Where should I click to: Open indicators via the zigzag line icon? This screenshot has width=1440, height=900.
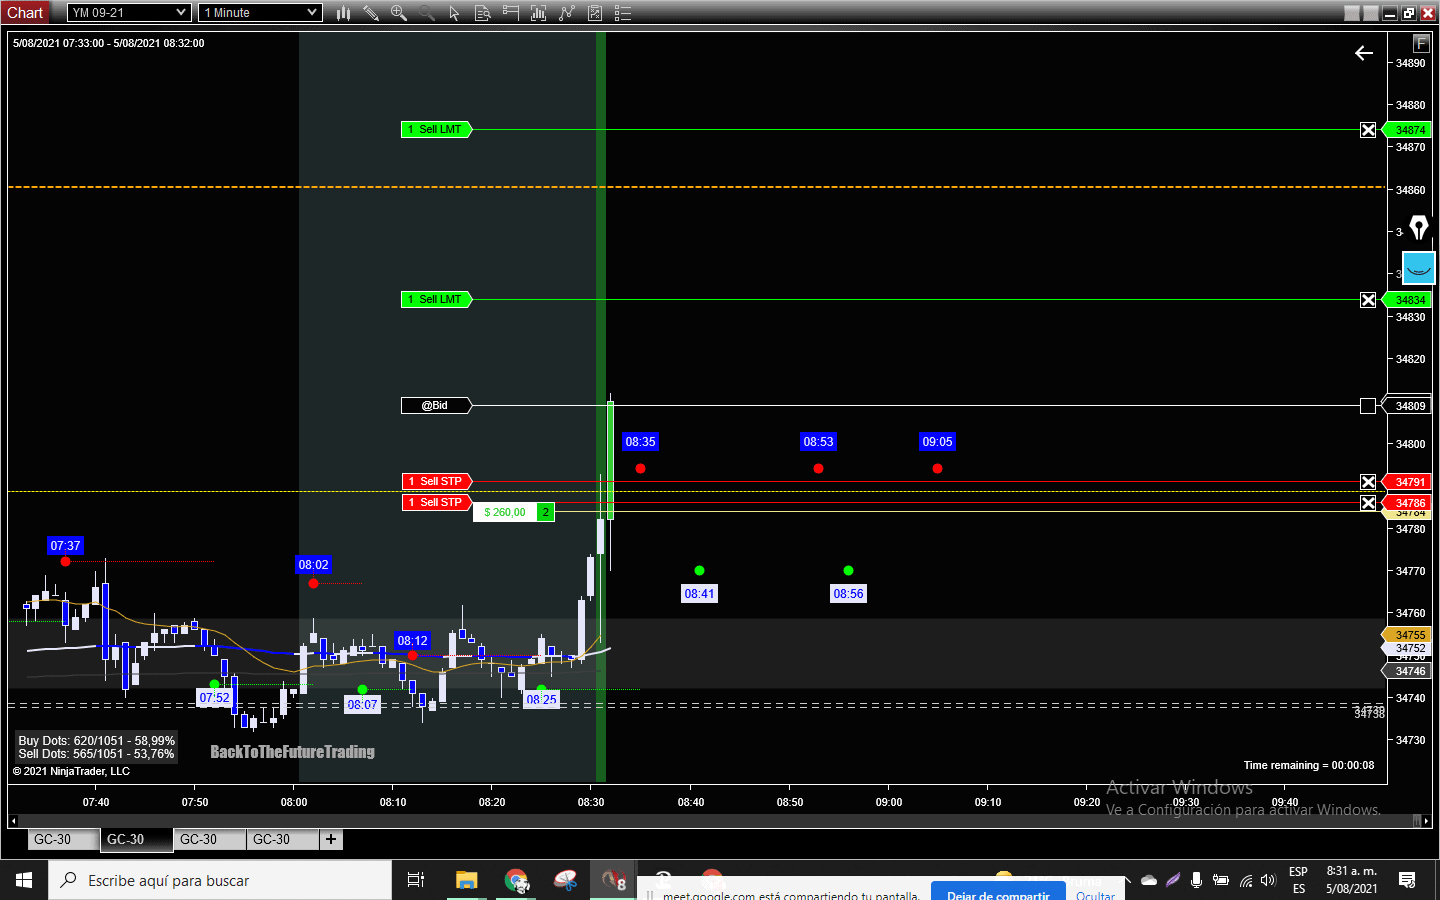pos(566,13)
